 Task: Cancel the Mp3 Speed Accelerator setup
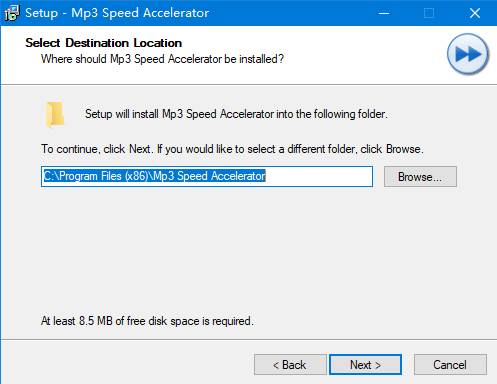[450, 365]
